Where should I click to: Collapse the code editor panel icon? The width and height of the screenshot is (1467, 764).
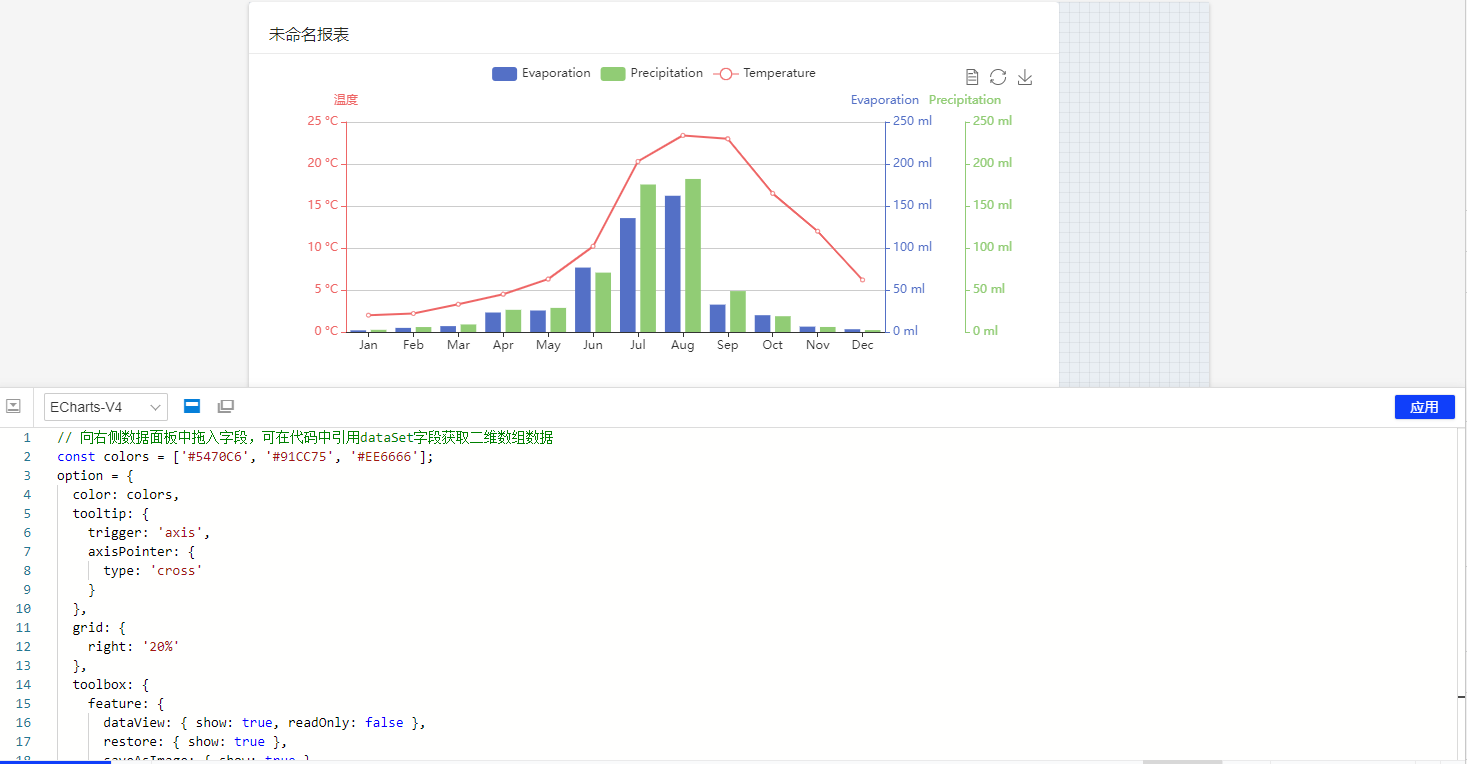(x=13, y=406)
